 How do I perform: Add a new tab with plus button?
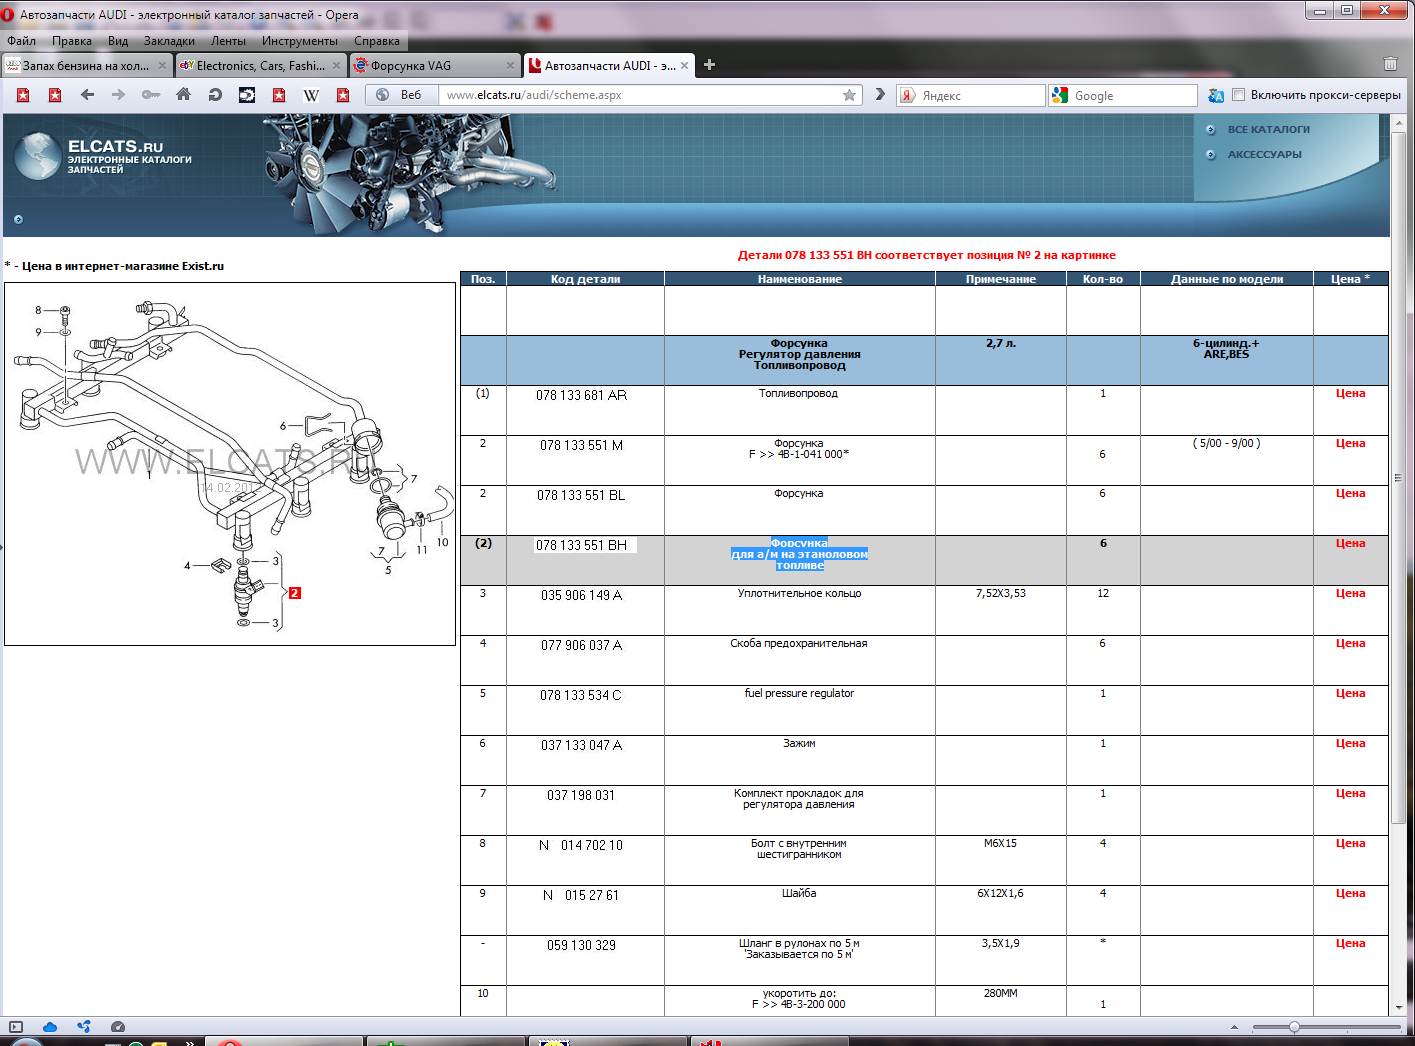click(x=710, y=65)
